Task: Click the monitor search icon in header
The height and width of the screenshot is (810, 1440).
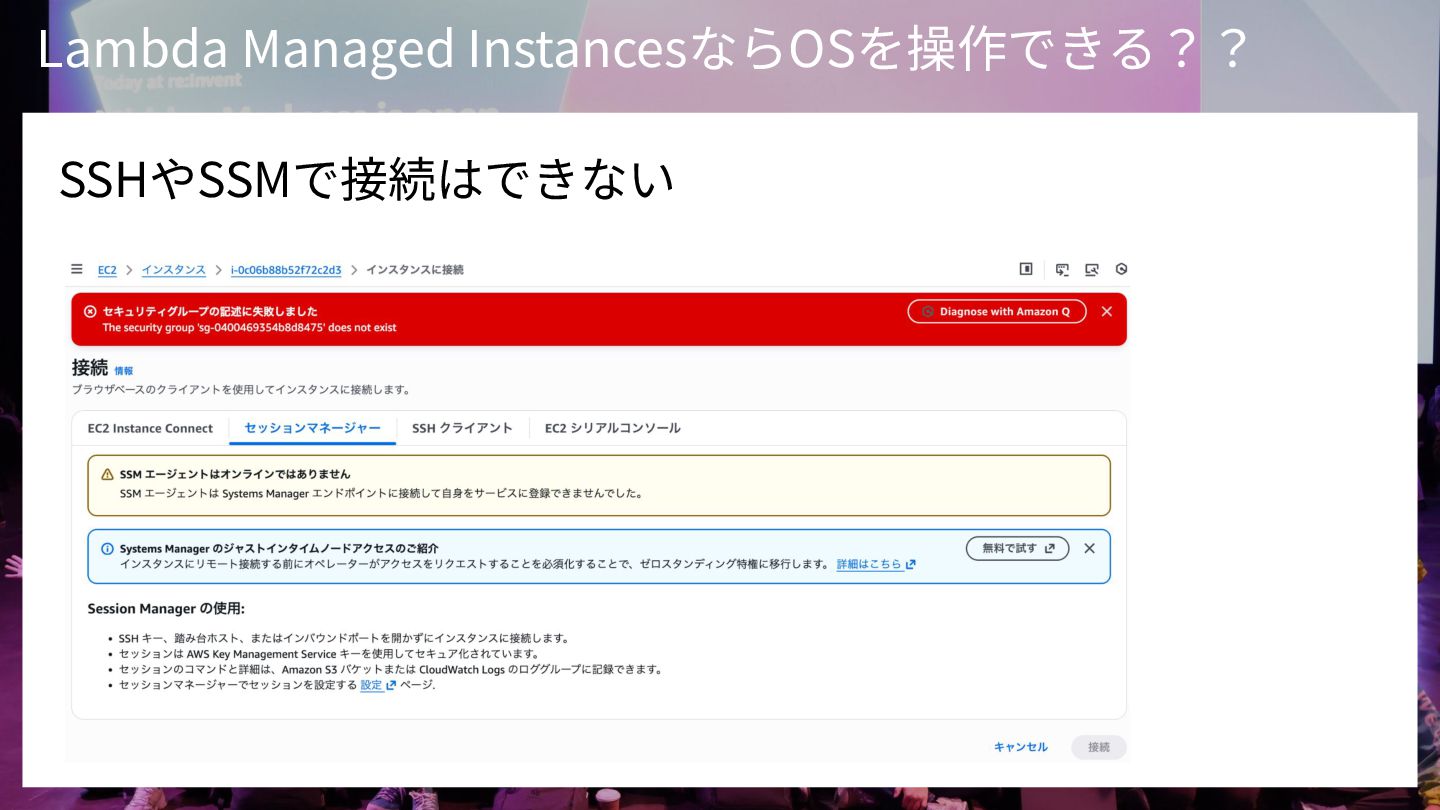Action: click(1092, 269)
